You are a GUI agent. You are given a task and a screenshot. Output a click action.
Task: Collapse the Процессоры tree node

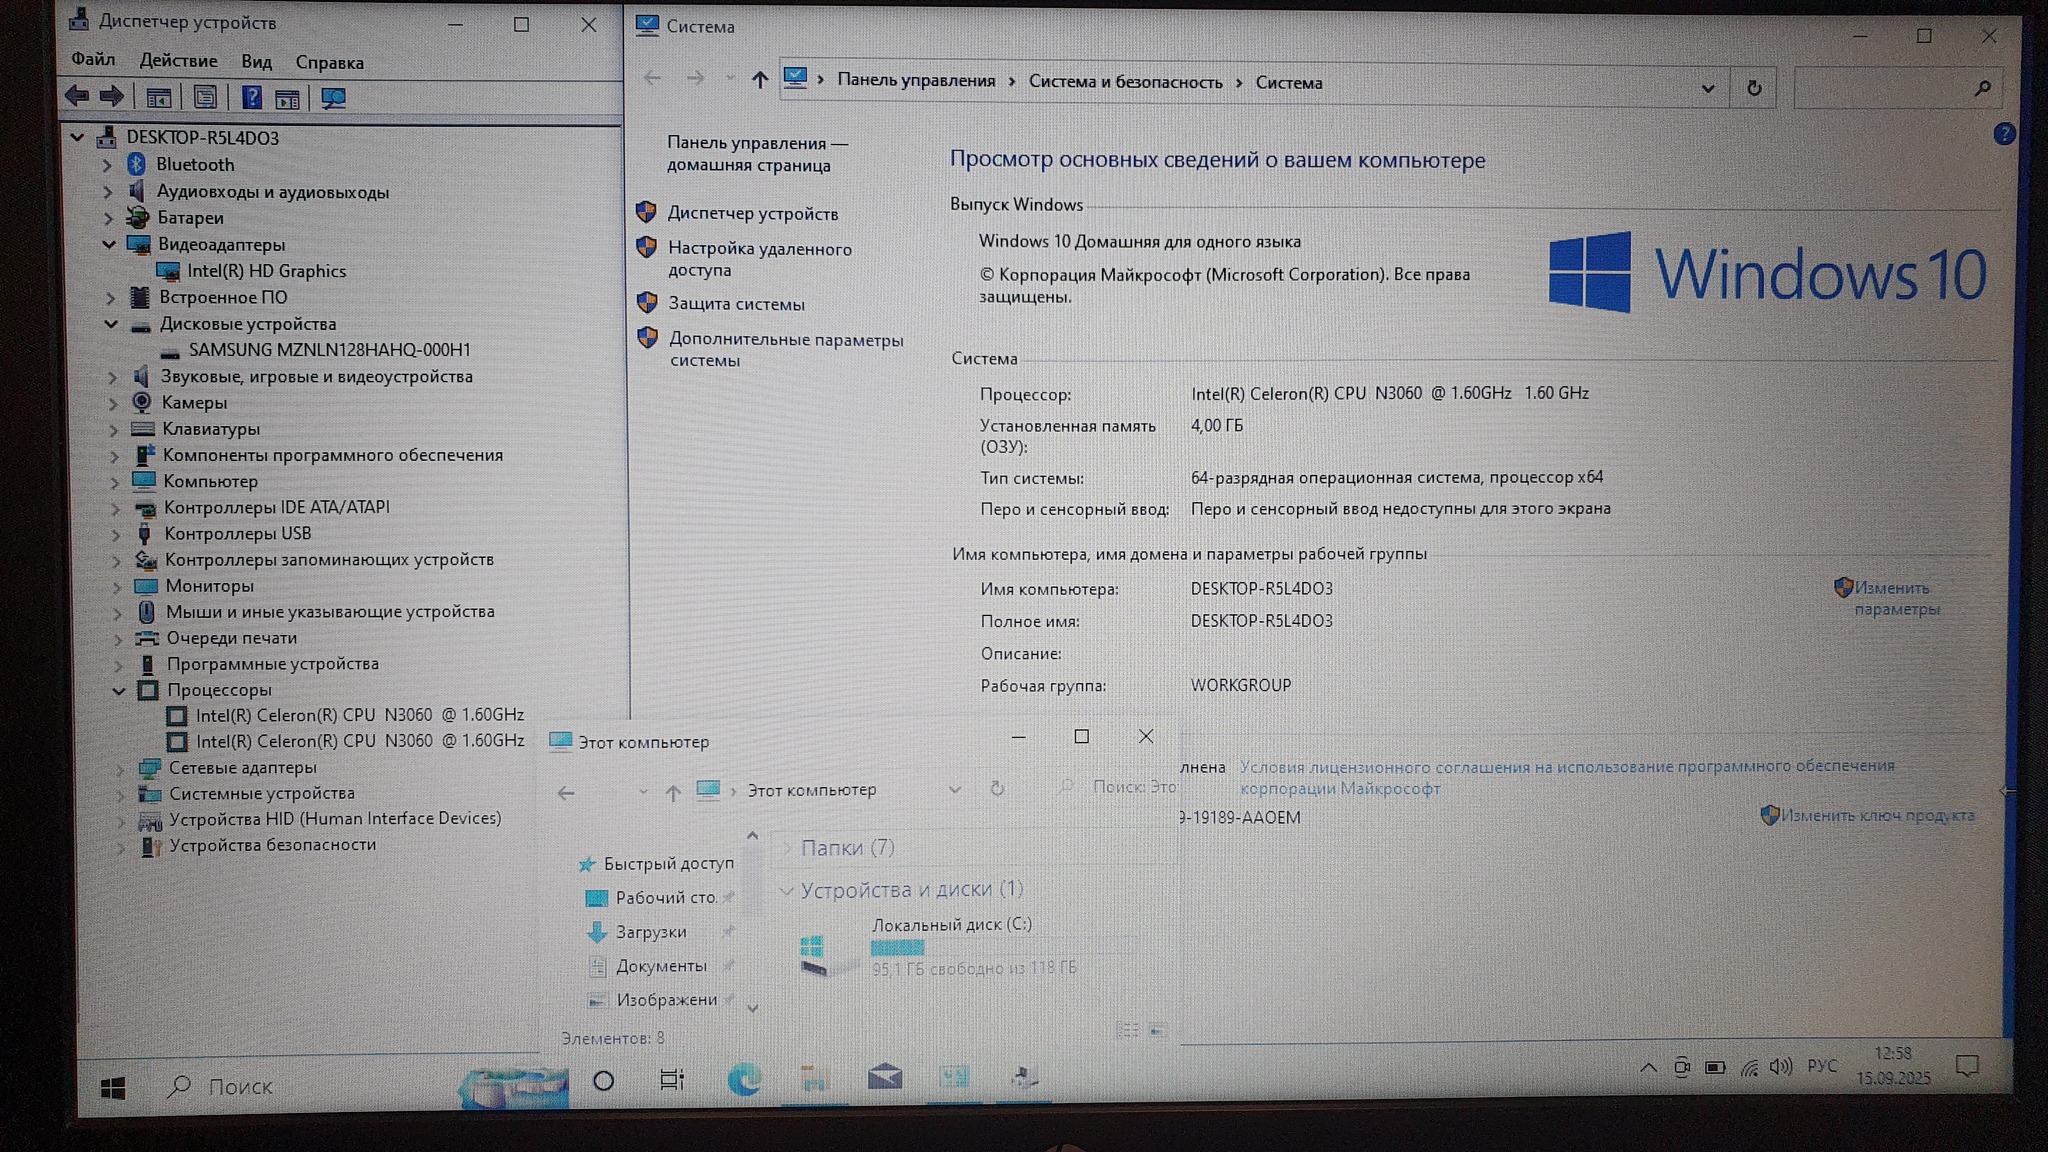119,690
